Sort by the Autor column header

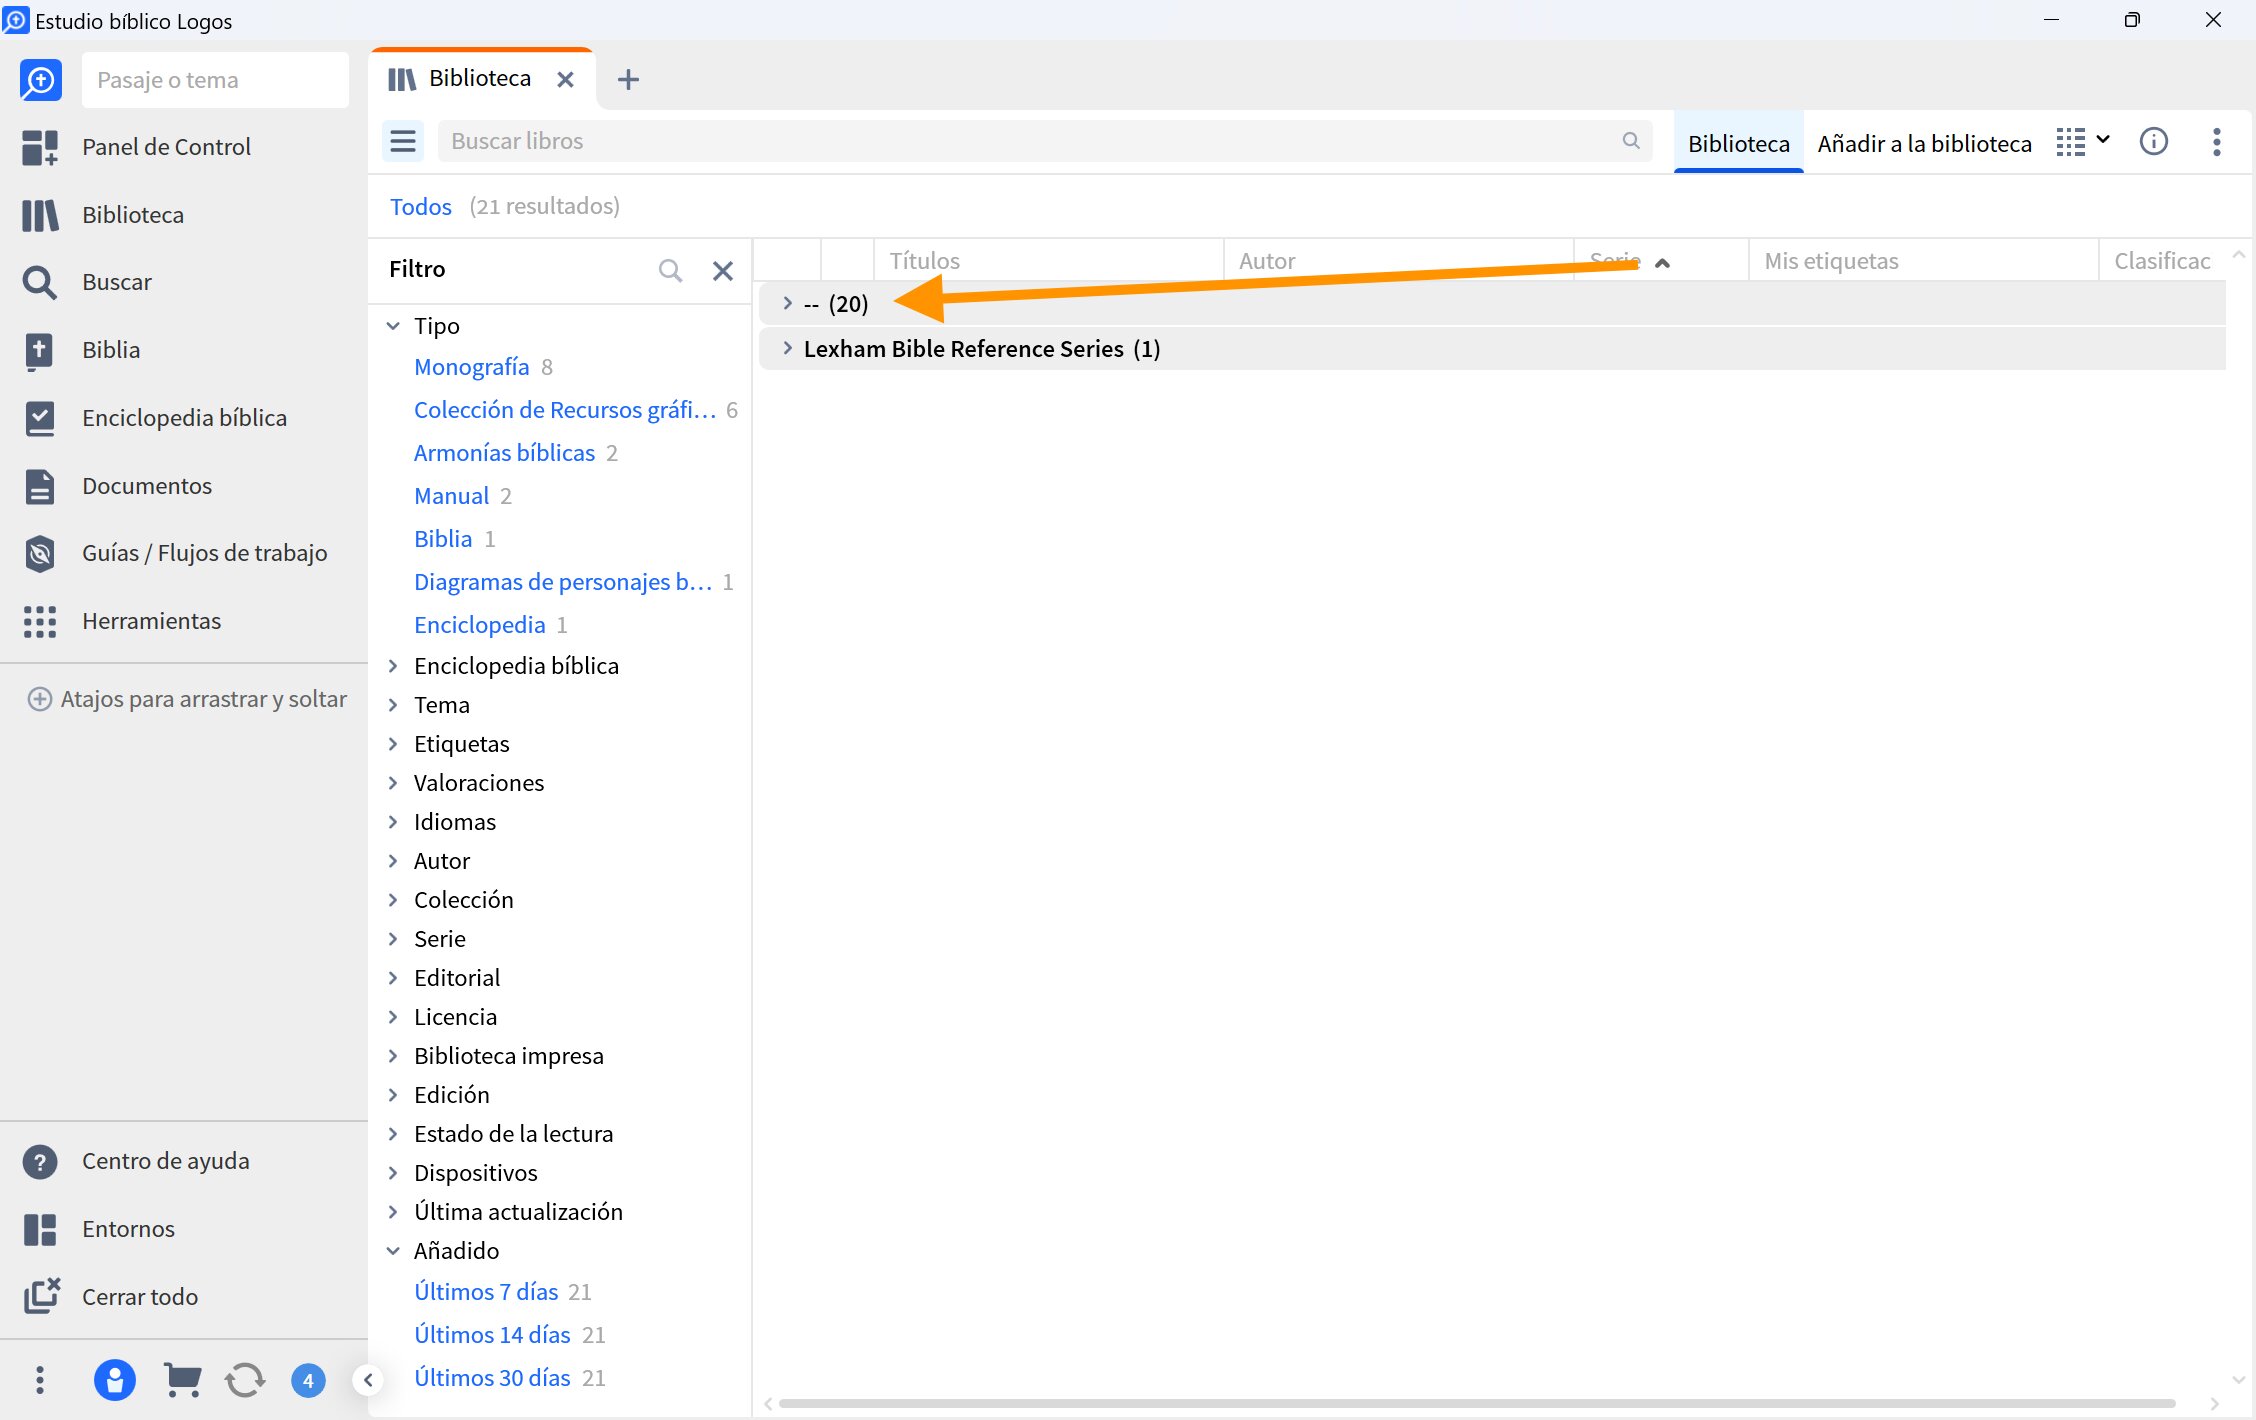pyautogui.click(x=1399, y=261)
